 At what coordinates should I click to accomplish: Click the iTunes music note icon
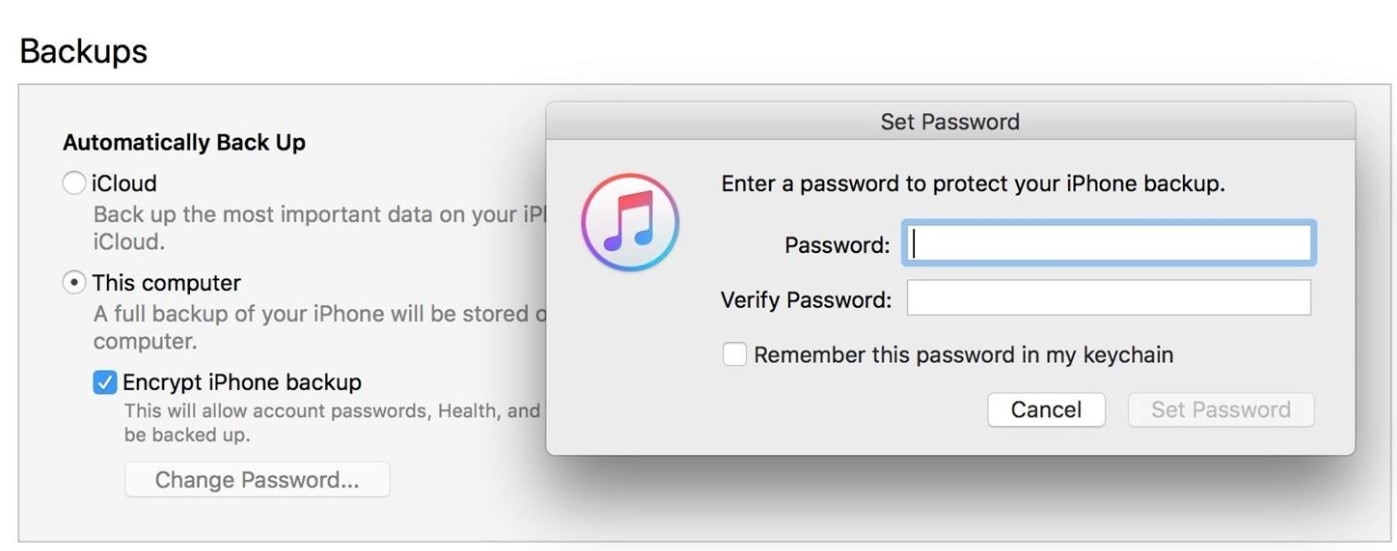coord(630,222)
